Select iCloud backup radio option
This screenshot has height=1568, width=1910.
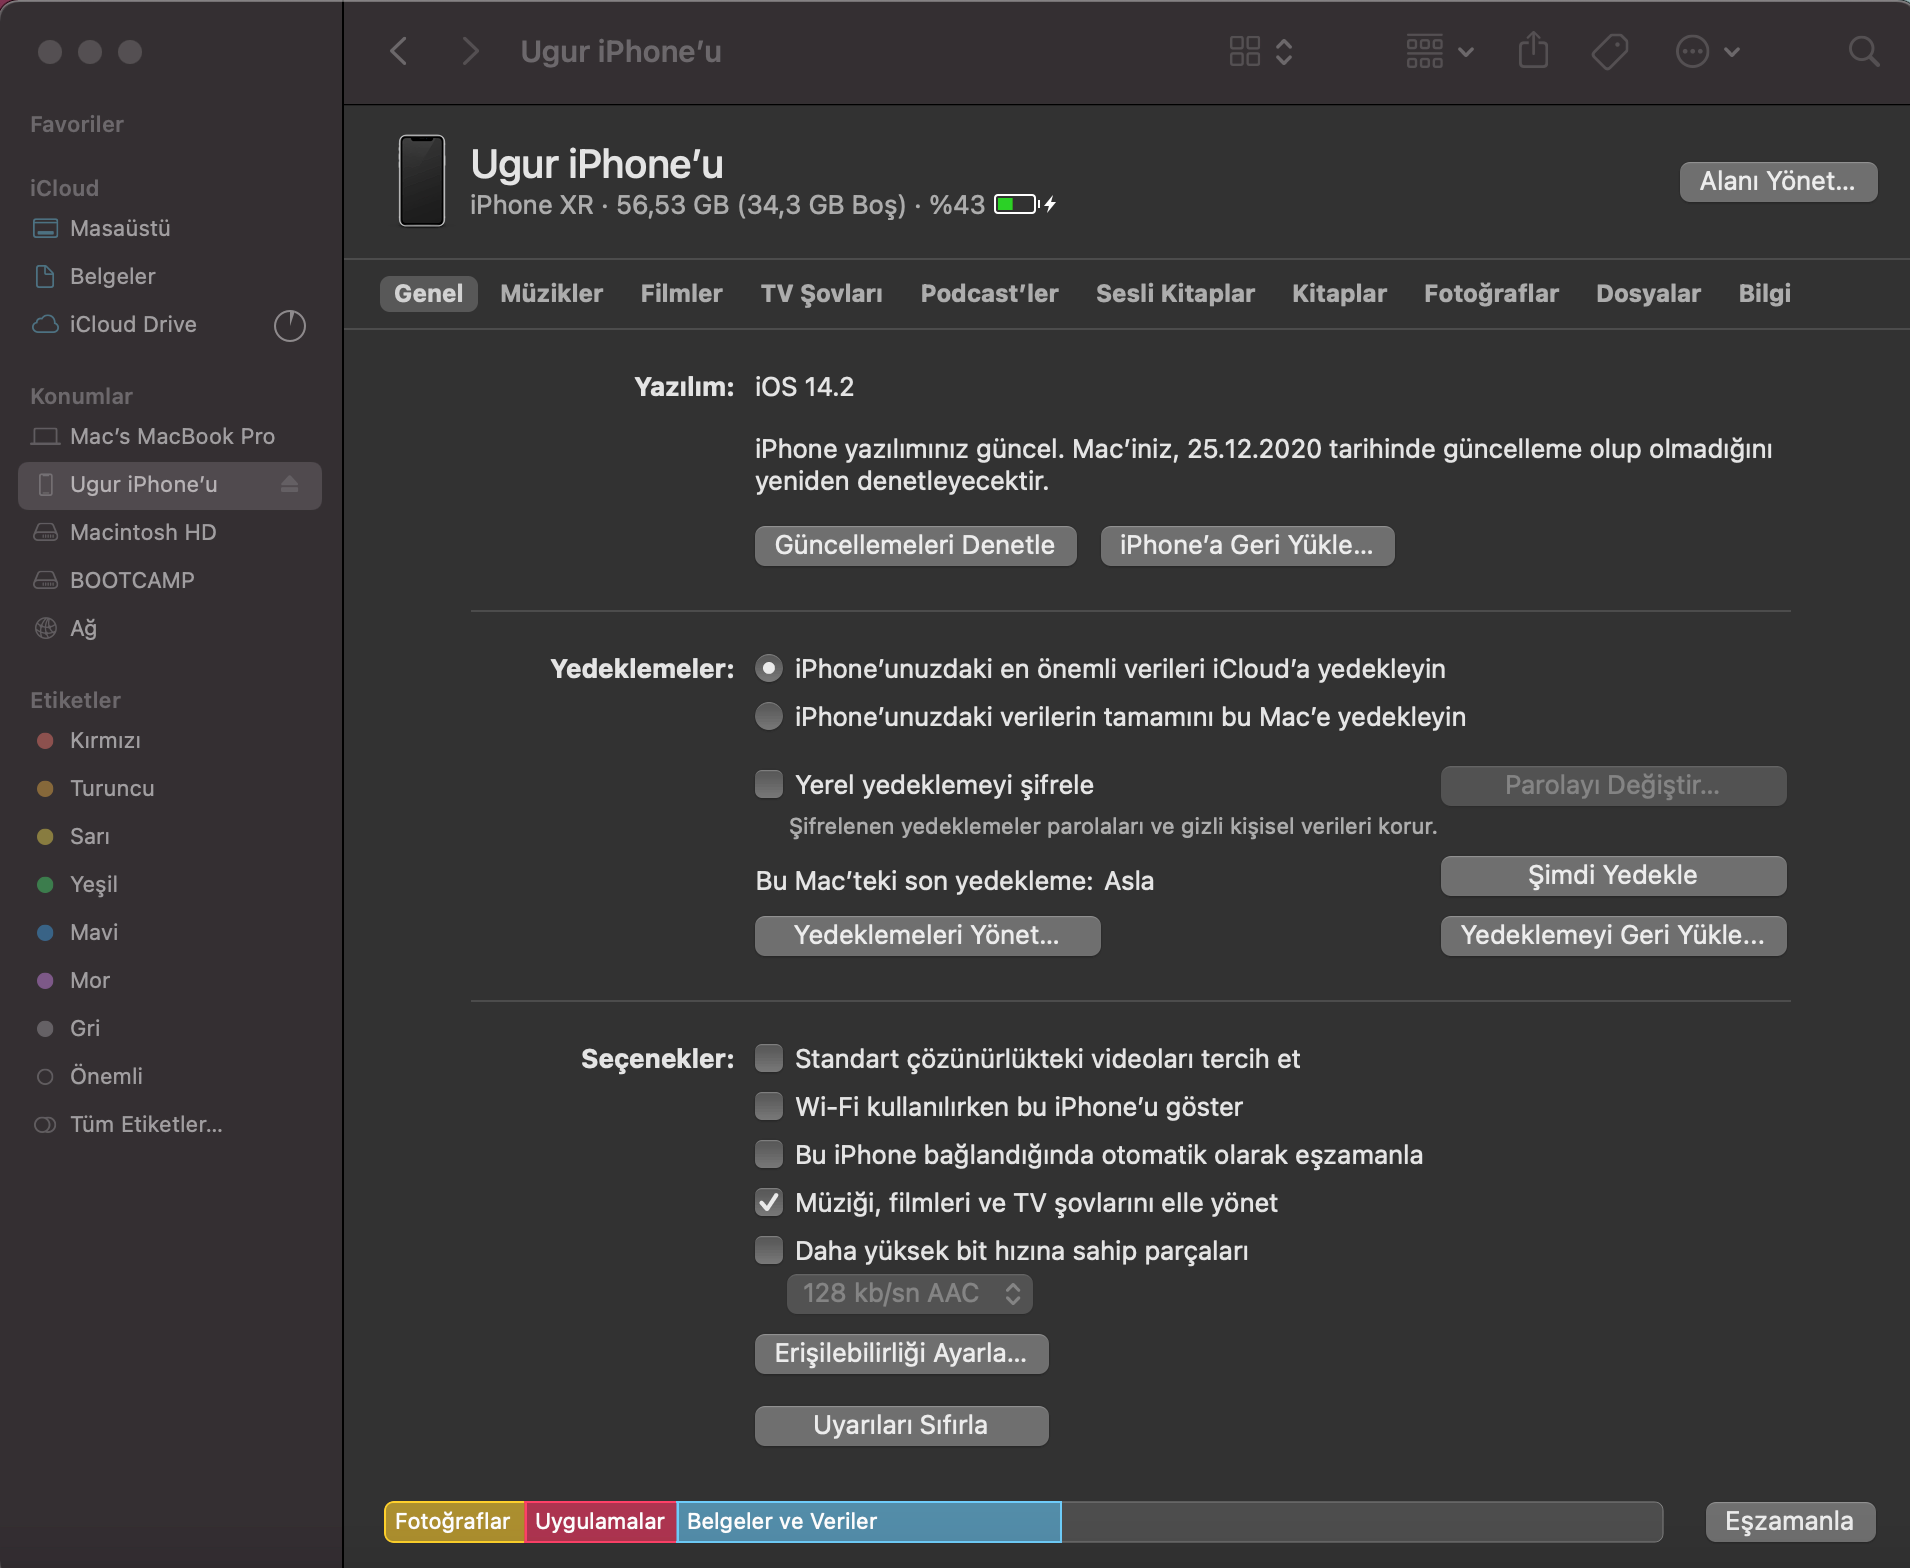(769, 669)
